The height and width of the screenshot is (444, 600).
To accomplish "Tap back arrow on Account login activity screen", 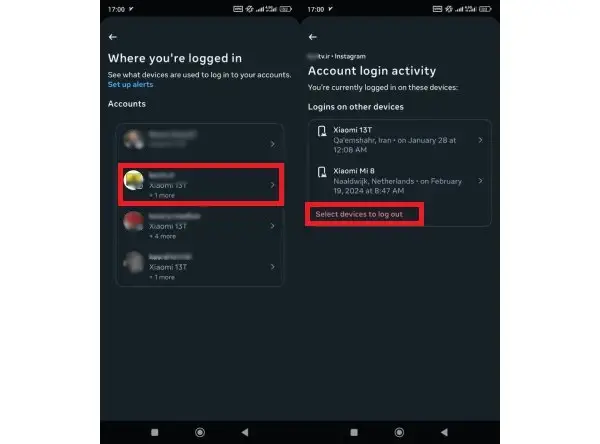I will tap(313, 37).
